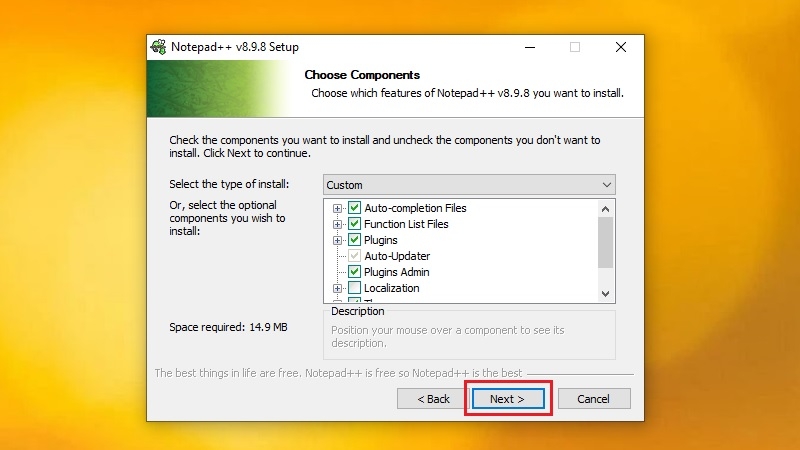800x450 pixels.
Task: Uncheck the Auto-completion Files checkbox
Action: coord(354,208)
